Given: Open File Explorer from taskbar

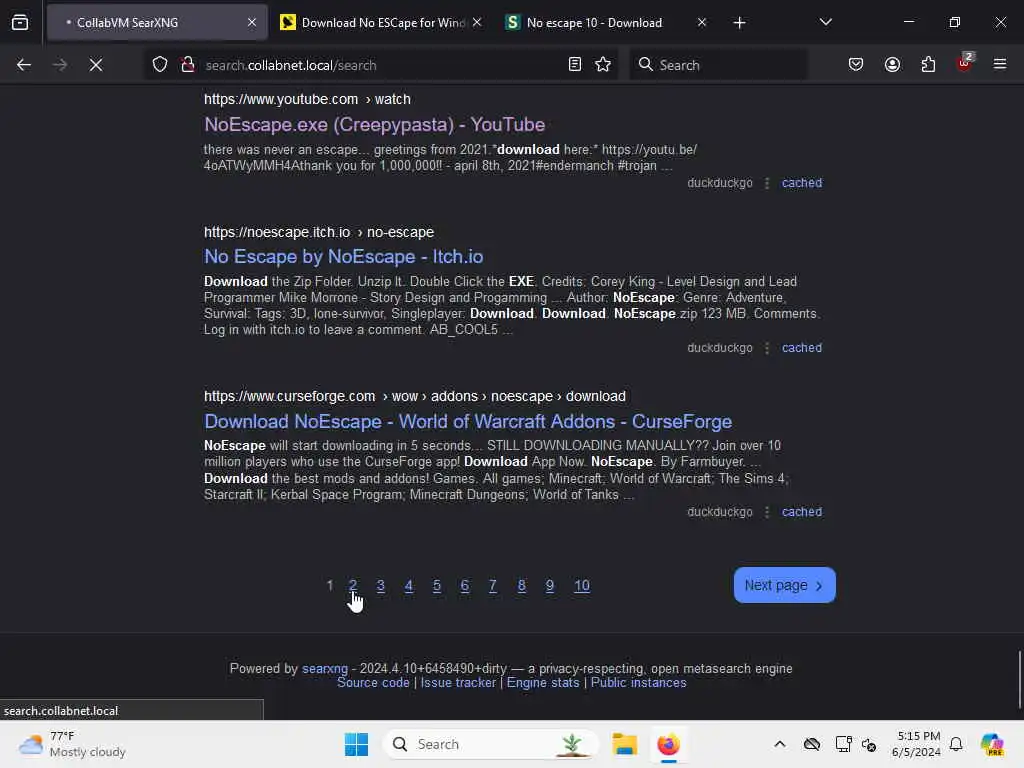Looking at the screenshot, I should pos(624,744).
